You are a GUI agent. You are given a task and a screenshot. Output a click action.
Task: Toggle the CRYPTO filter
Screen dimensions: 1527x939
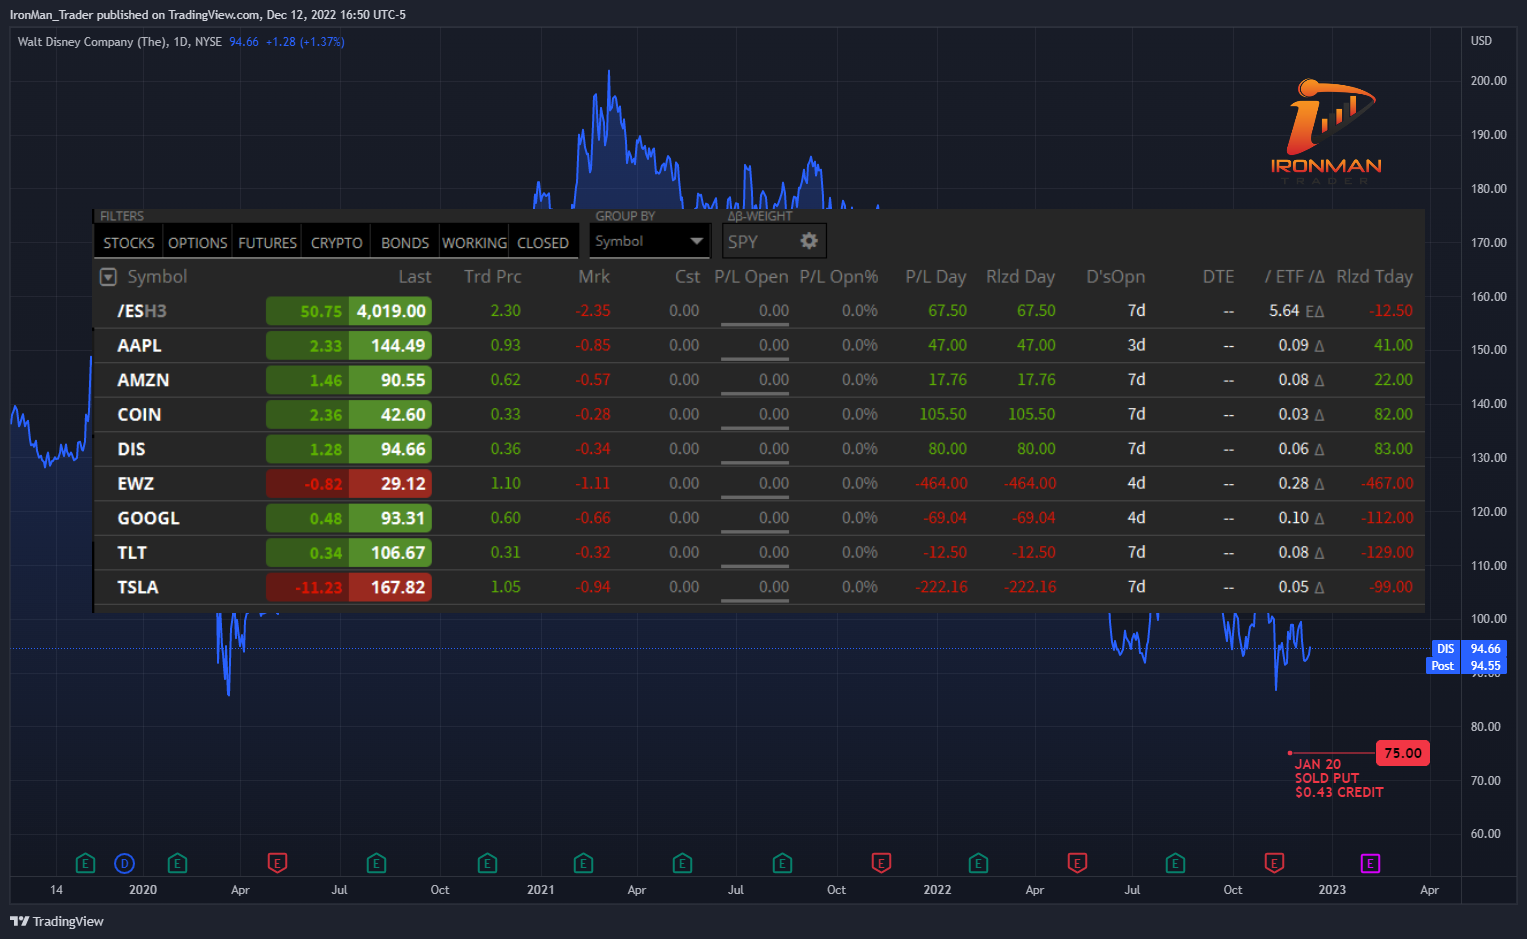tap(336, 243)
